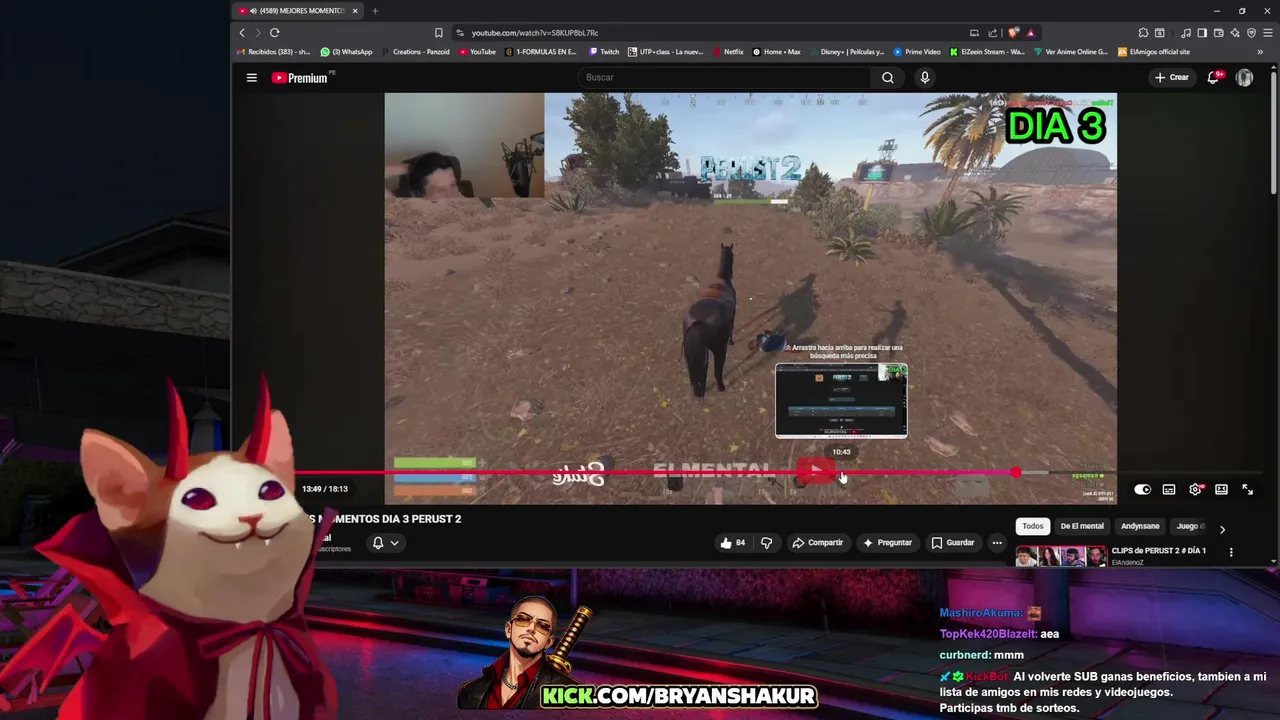Open the WhatsApp bookmark
The height and width of the screenshot is (720, 1280).
[346, 52]
